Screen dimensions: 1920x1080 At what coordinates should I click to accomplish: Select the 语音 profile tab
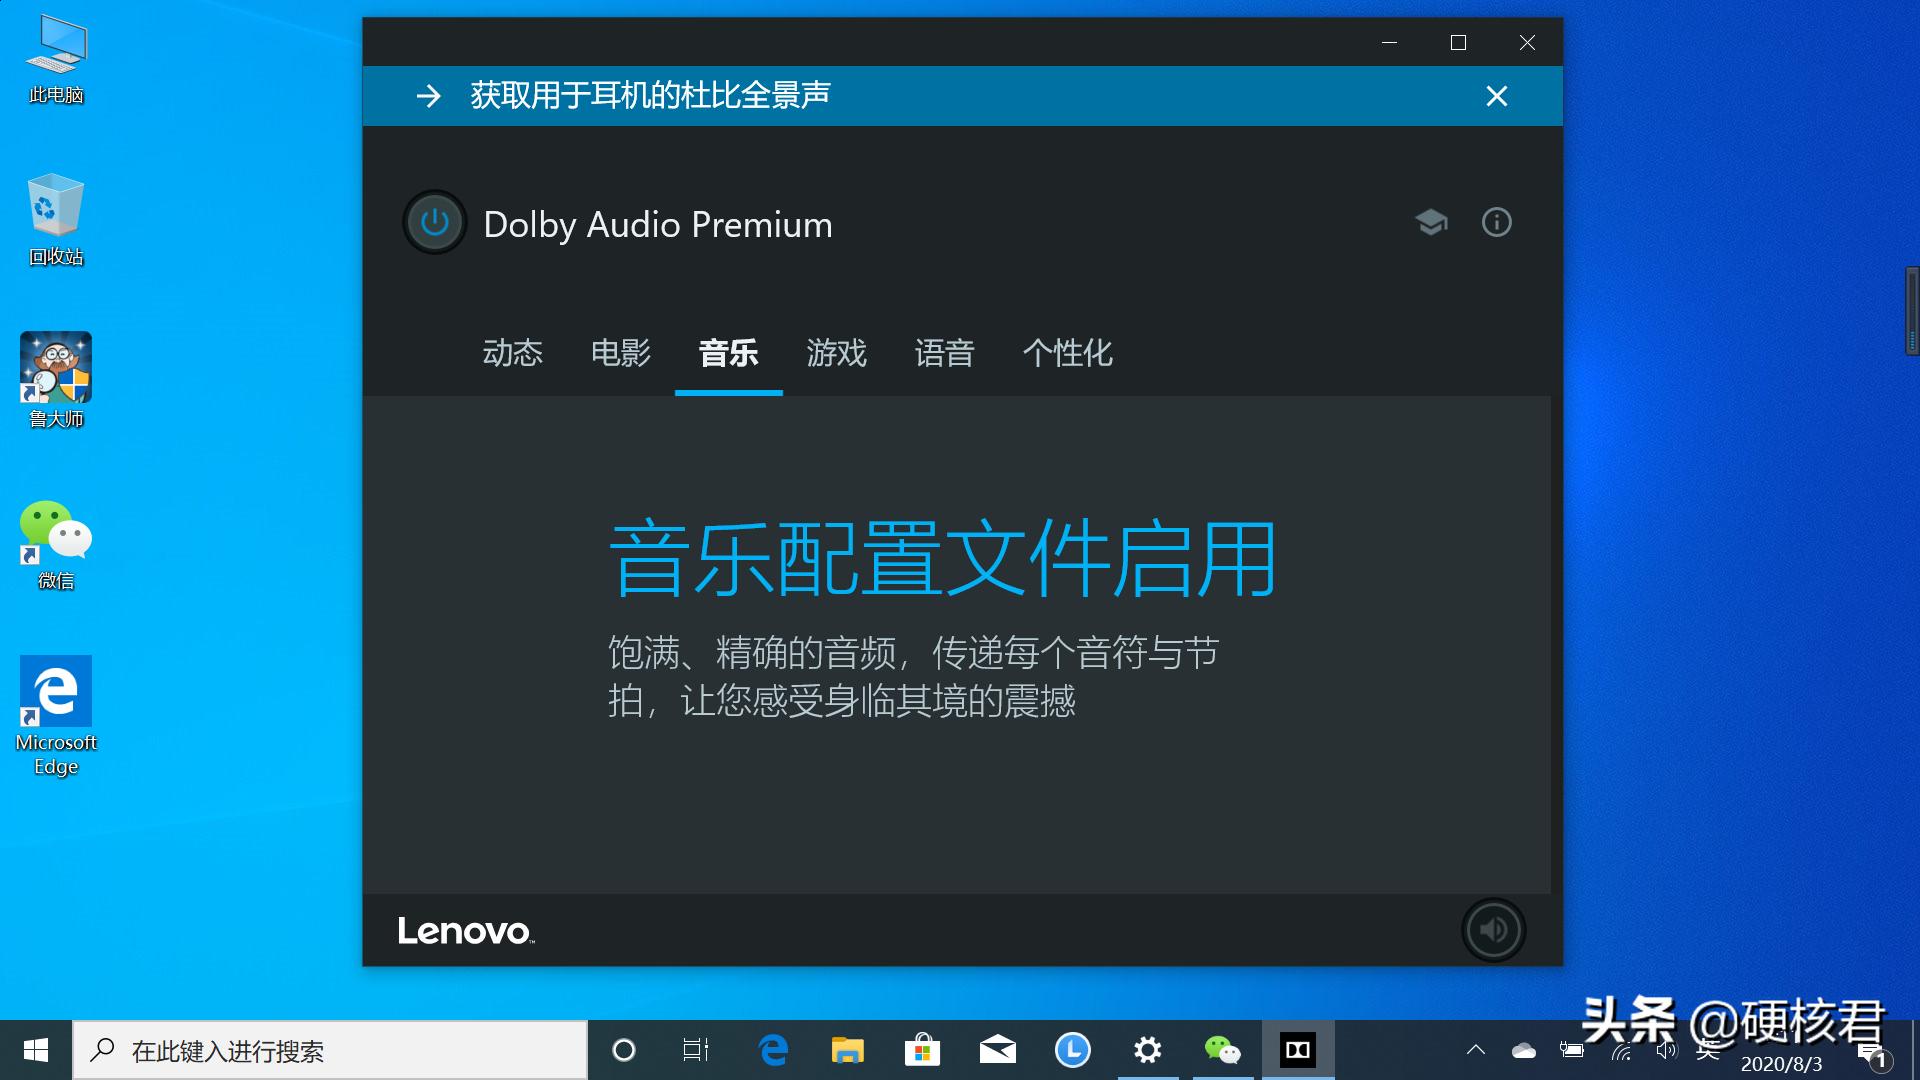coord(944,353)
